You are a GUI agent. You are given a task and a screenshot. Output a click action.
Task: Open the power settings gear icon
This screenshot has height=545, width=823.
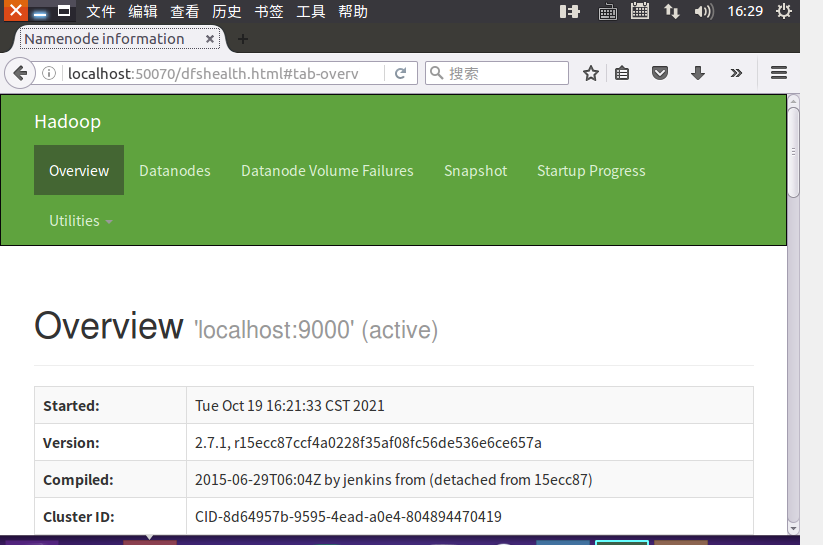tap(784, 11)
